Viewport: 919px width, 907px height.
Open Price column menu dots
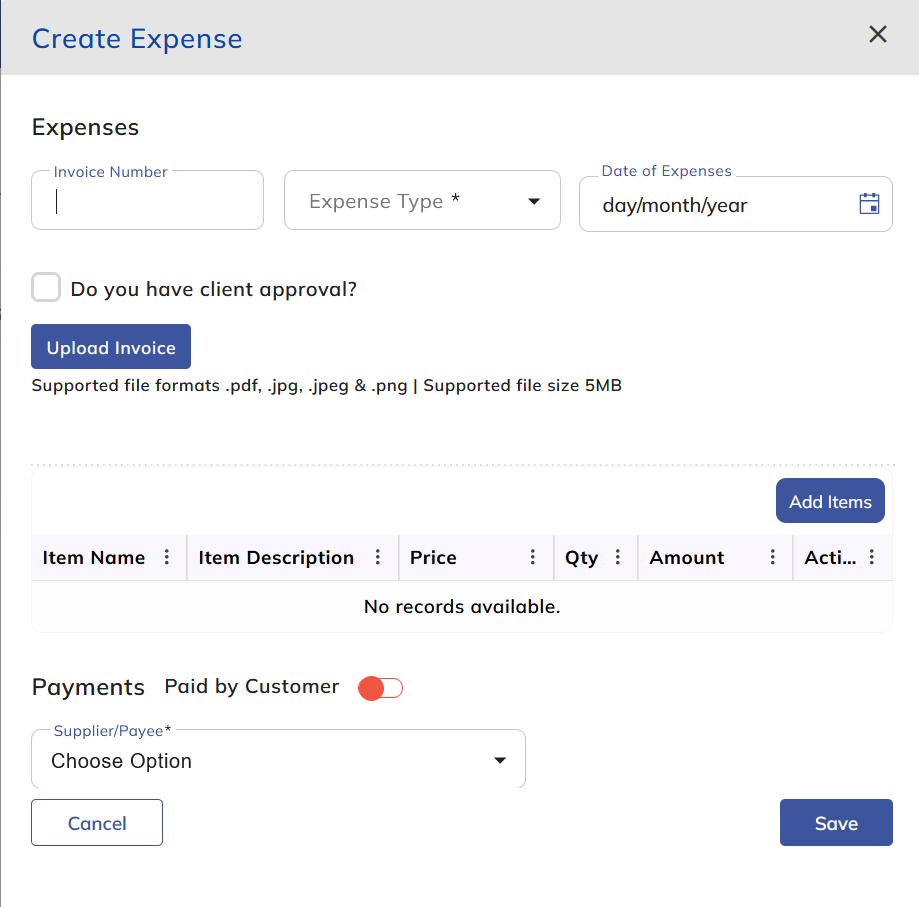(533, 558)
